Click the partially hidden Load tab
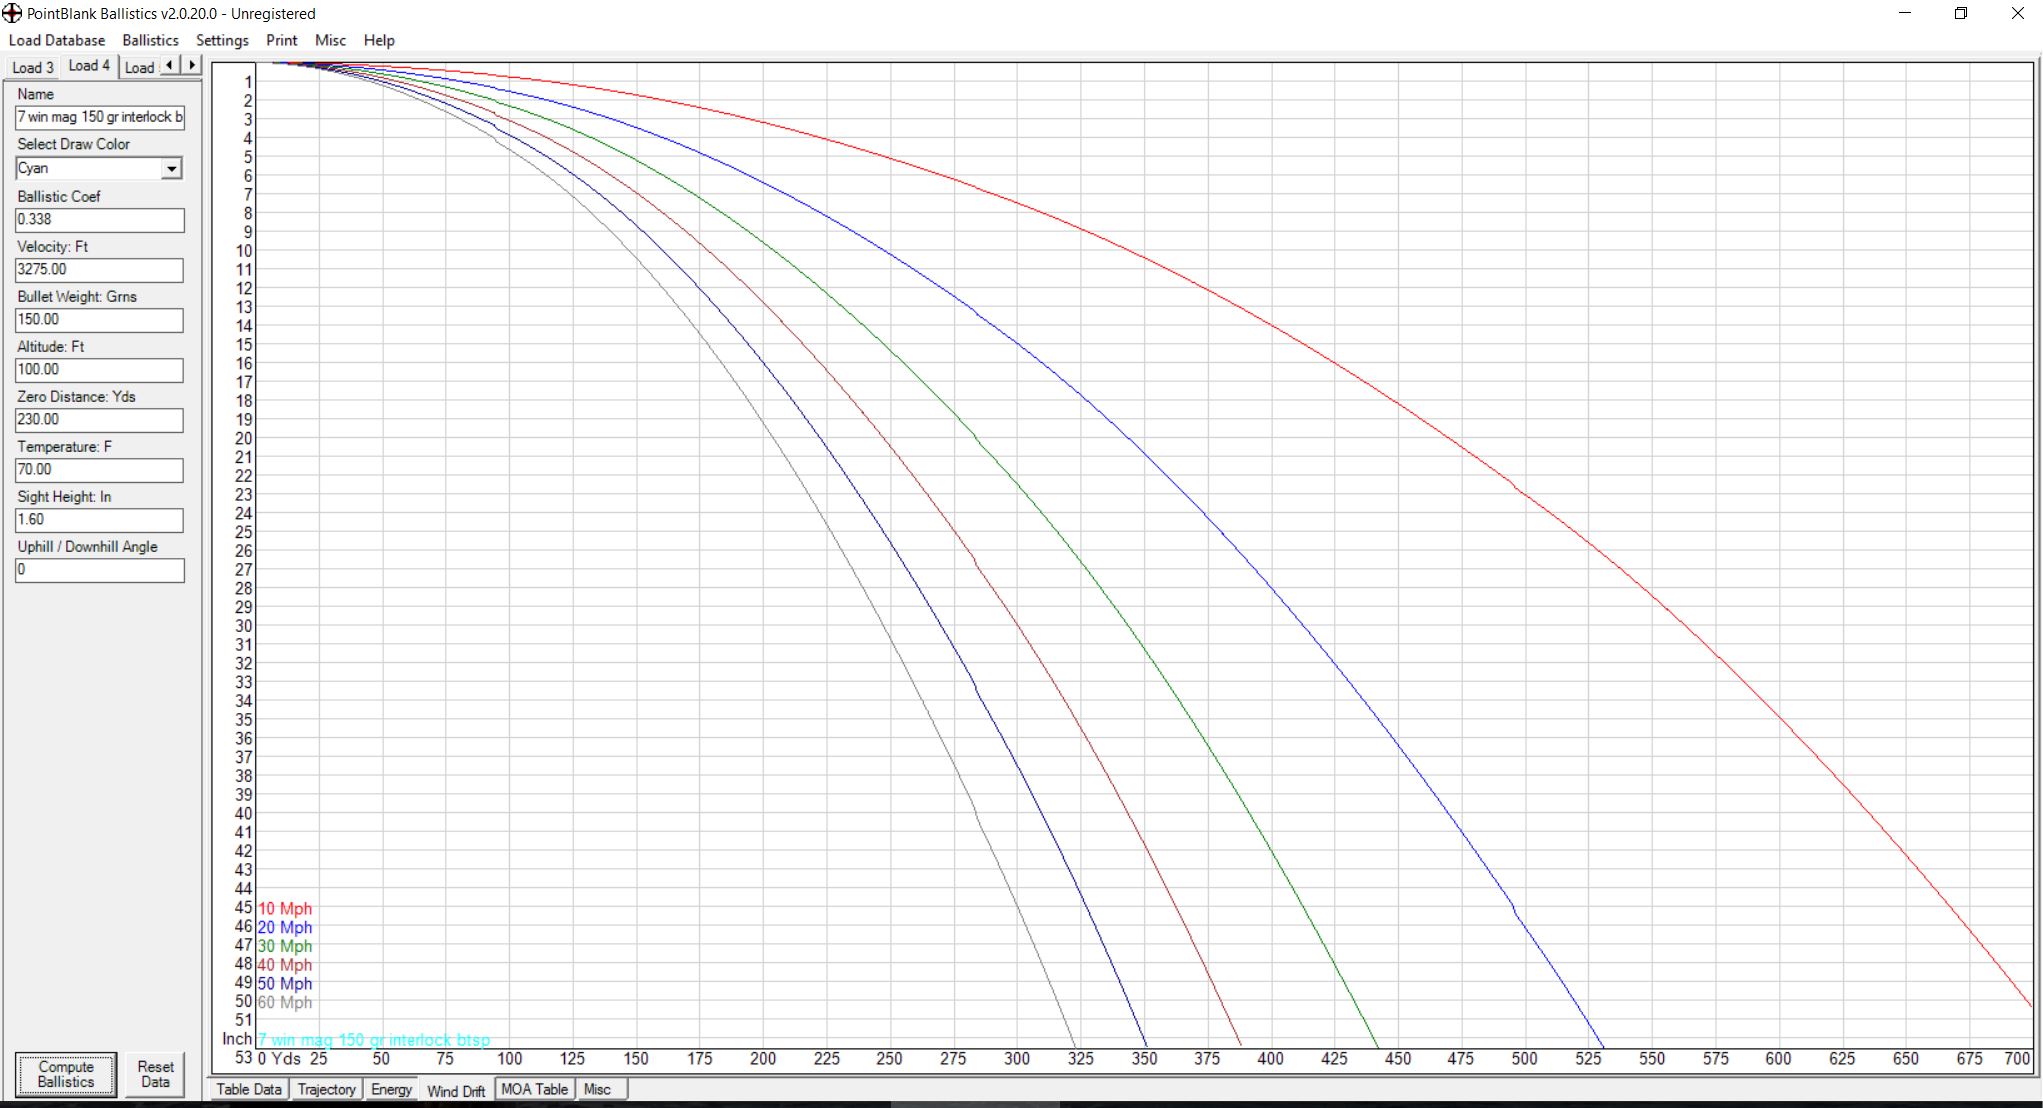This screenshot has width=2043, height=1108. pos(139,67)
